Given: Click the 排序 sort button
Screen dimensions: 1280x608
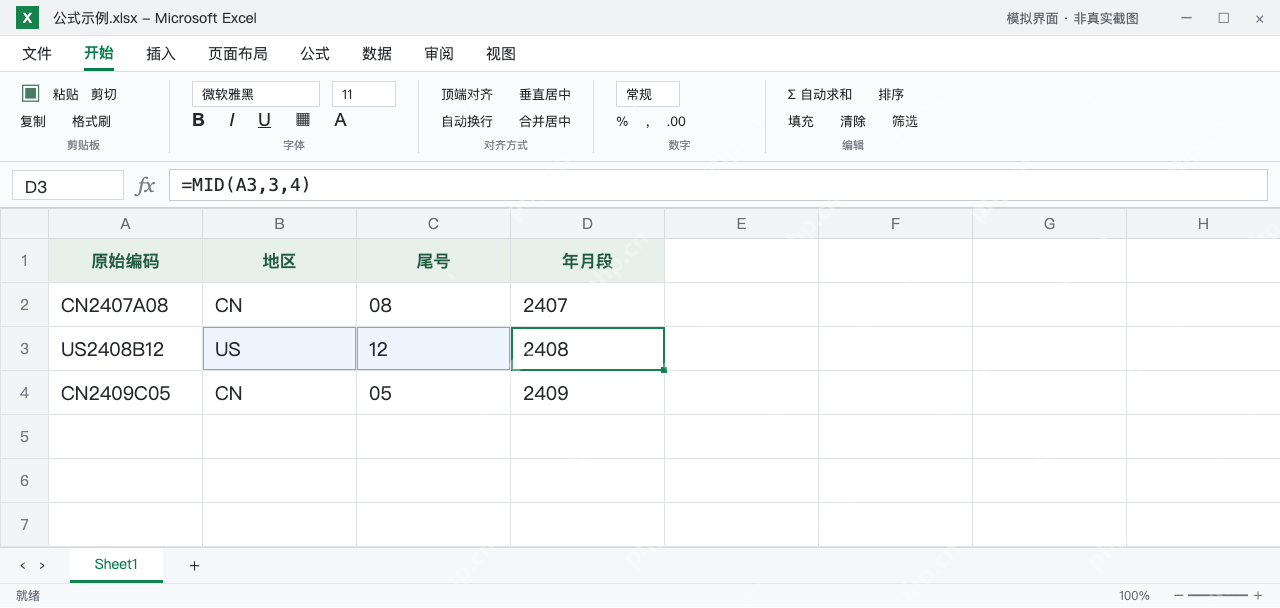Looking at the screenshot, I should pos(891,95).
